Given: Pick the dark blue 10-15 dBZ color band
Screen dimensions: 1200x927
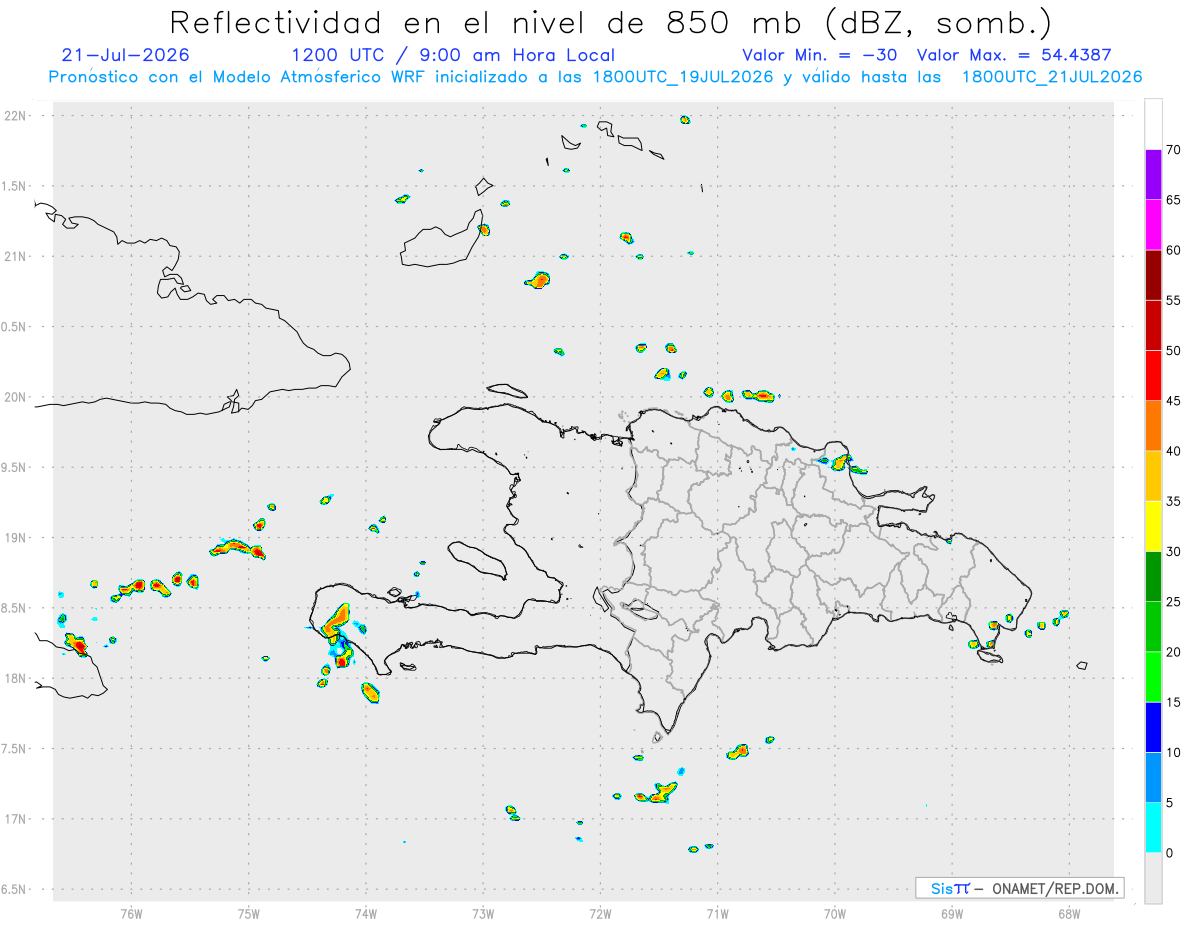Looking at the screenshot, I should [1153, 727].
